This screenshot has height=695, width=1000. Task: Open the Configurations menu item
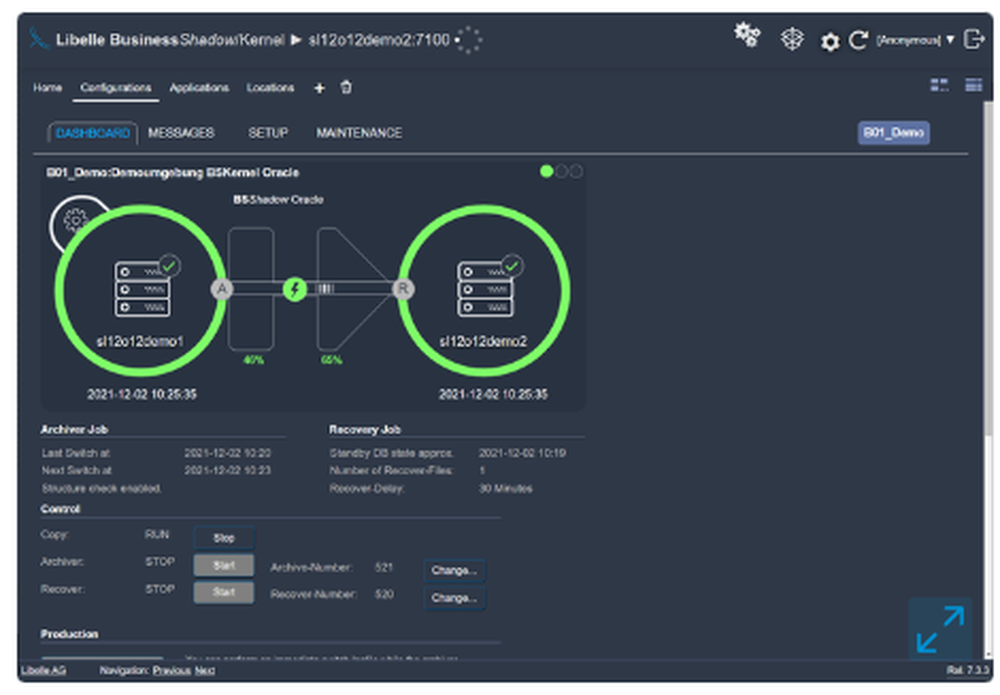click(115, 87)
